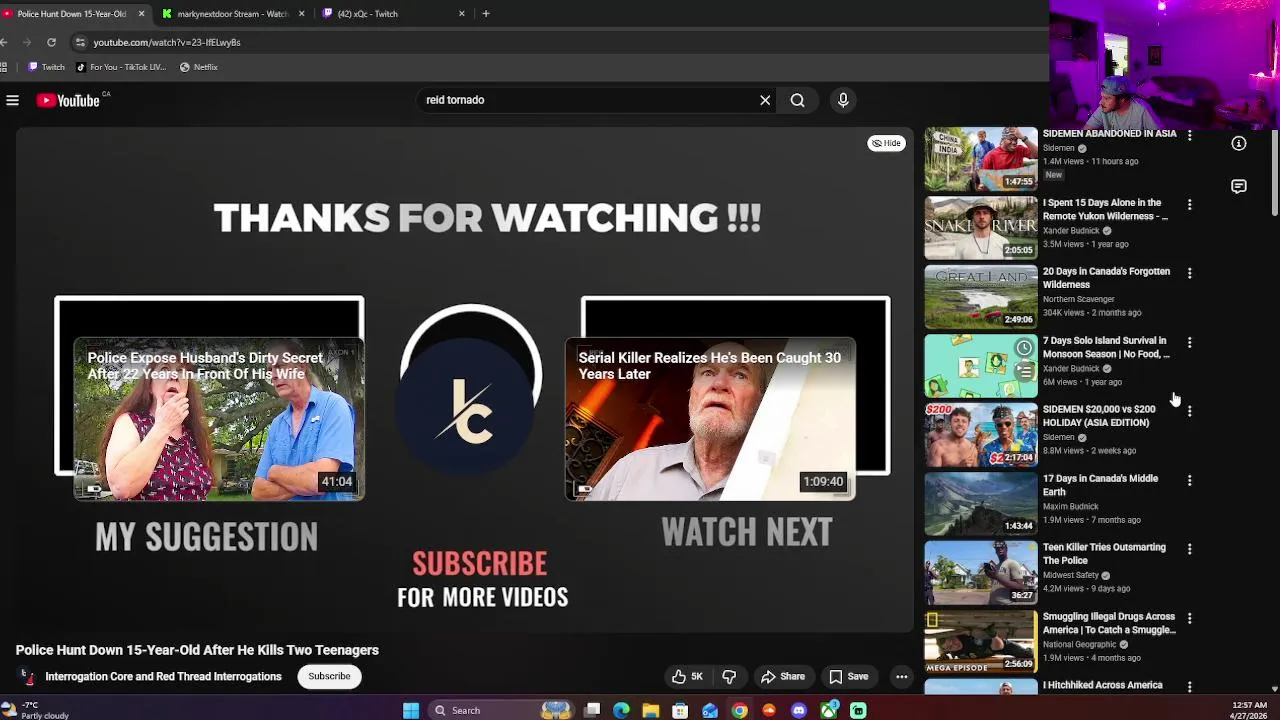The image size is (1280, 720).
Task: Open options for '7 Days Solo Island Survival'
Action: tap(1189, 342)
